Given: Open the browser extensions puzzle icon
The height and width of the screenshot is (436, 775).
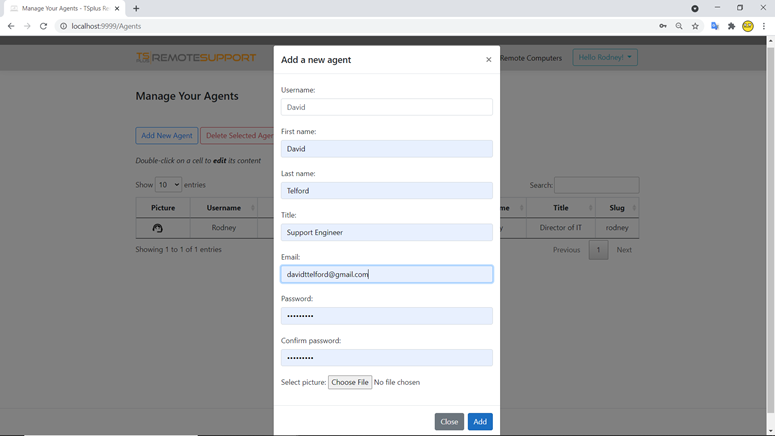Looking at the screenshot, I should (731, 26).
